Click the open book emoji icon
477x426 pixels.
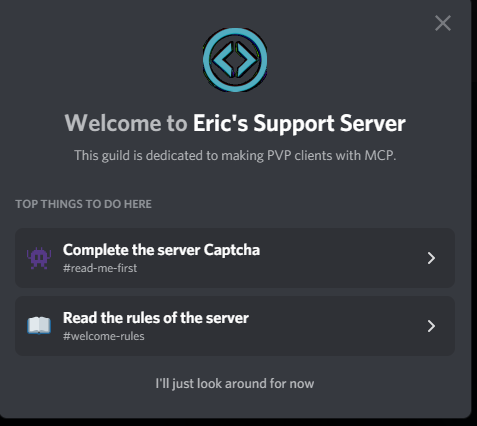[x=39, y=326]
